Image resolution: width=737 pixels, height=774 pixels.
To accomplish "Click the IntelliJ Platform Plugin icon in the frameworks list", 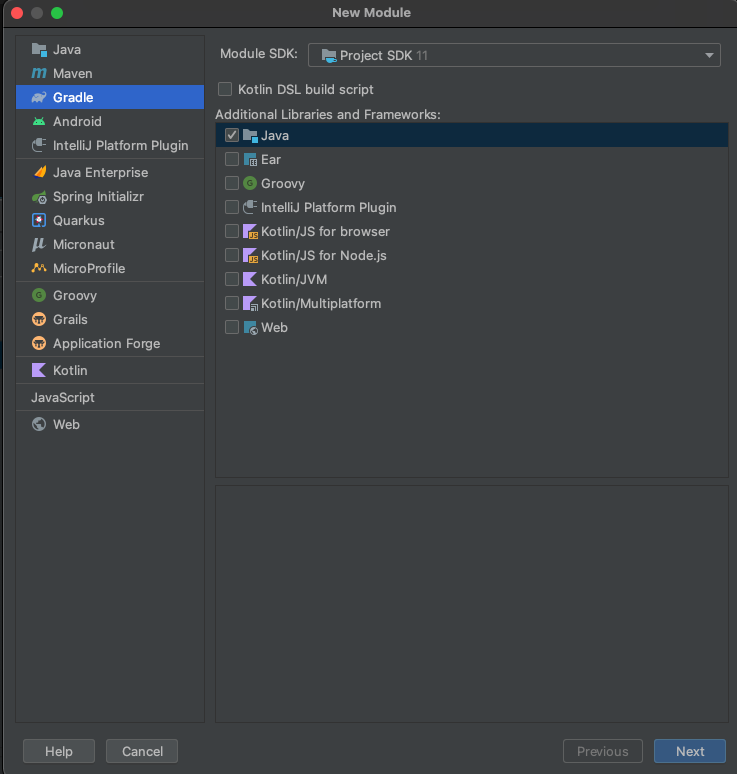I will (250, 207).
